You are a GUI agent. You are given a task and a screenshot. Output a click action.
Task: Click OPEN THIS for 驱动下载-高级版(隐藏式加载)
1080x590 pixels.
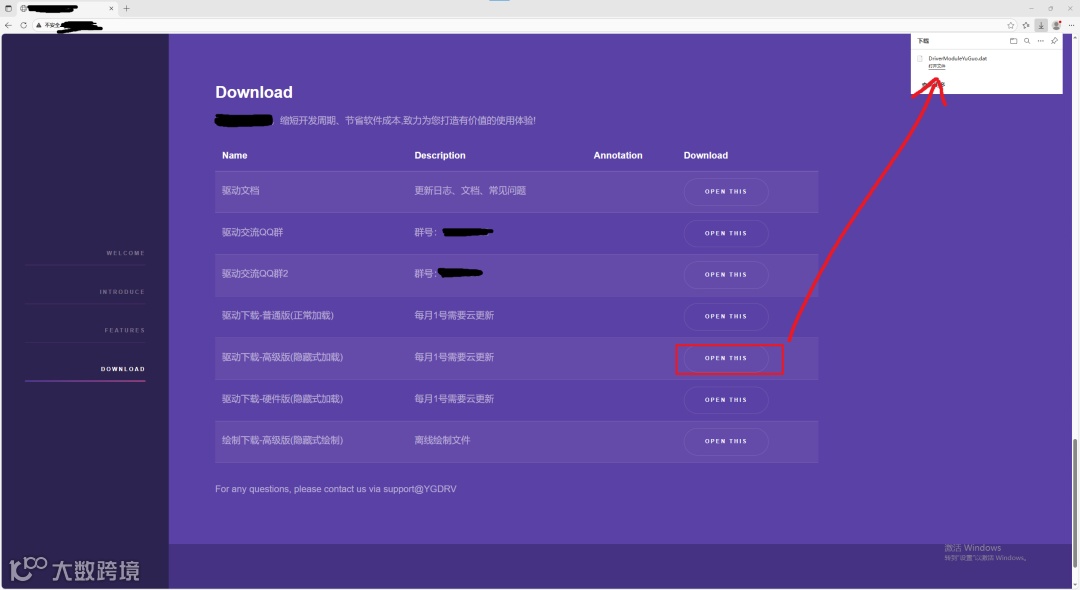[726, 358]
